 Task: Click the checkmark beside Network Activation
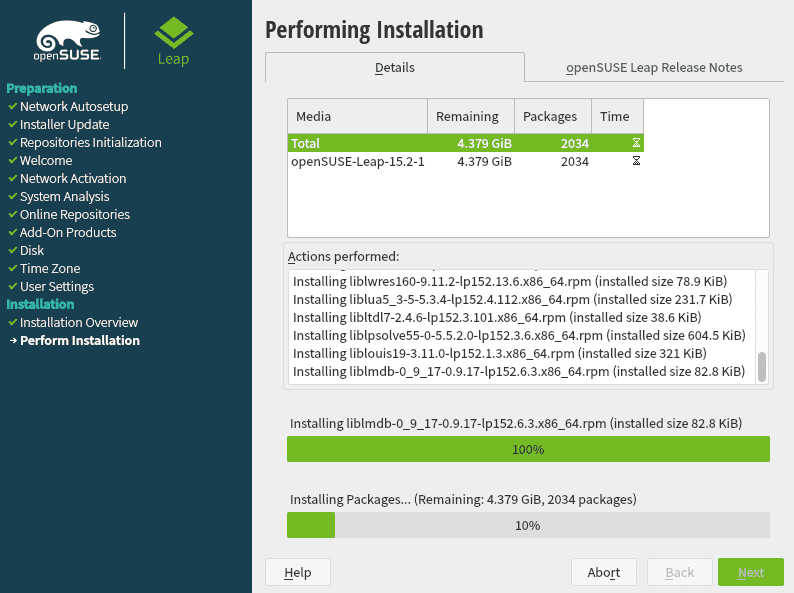(x=13, y=178)
